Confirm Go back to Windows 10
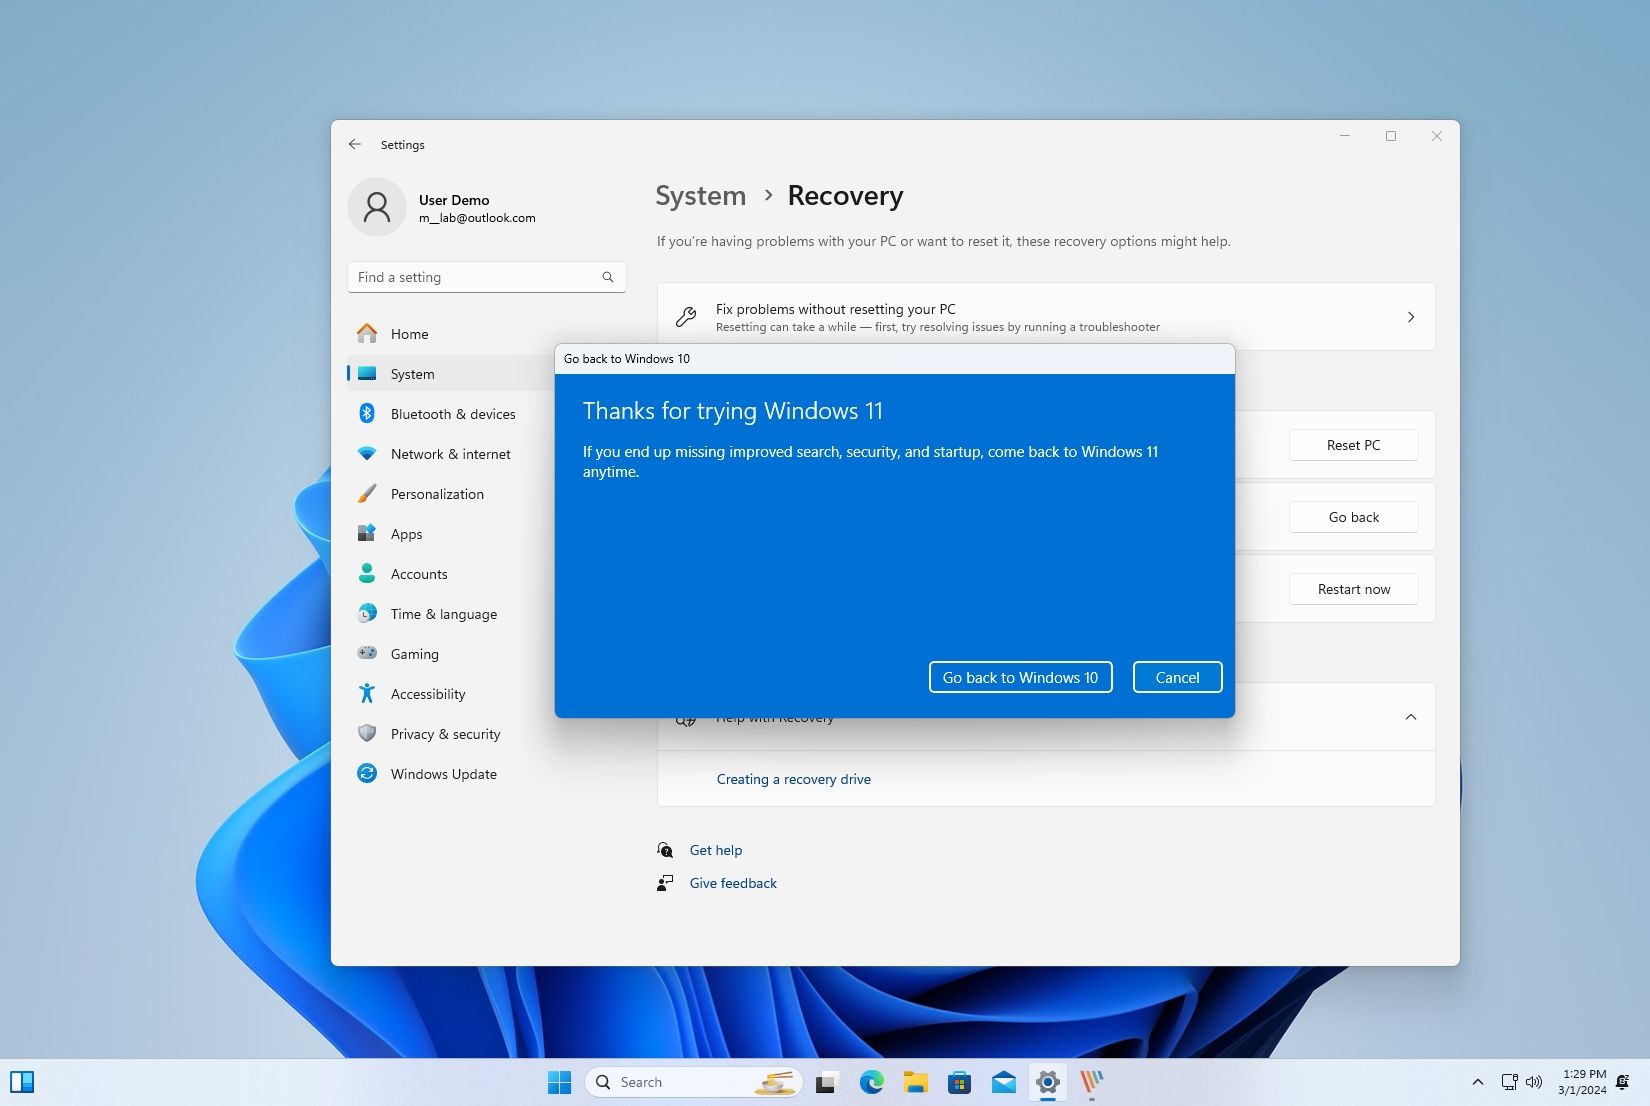Viewport: 1650px width, 1106px height. tap(1020, 677)
